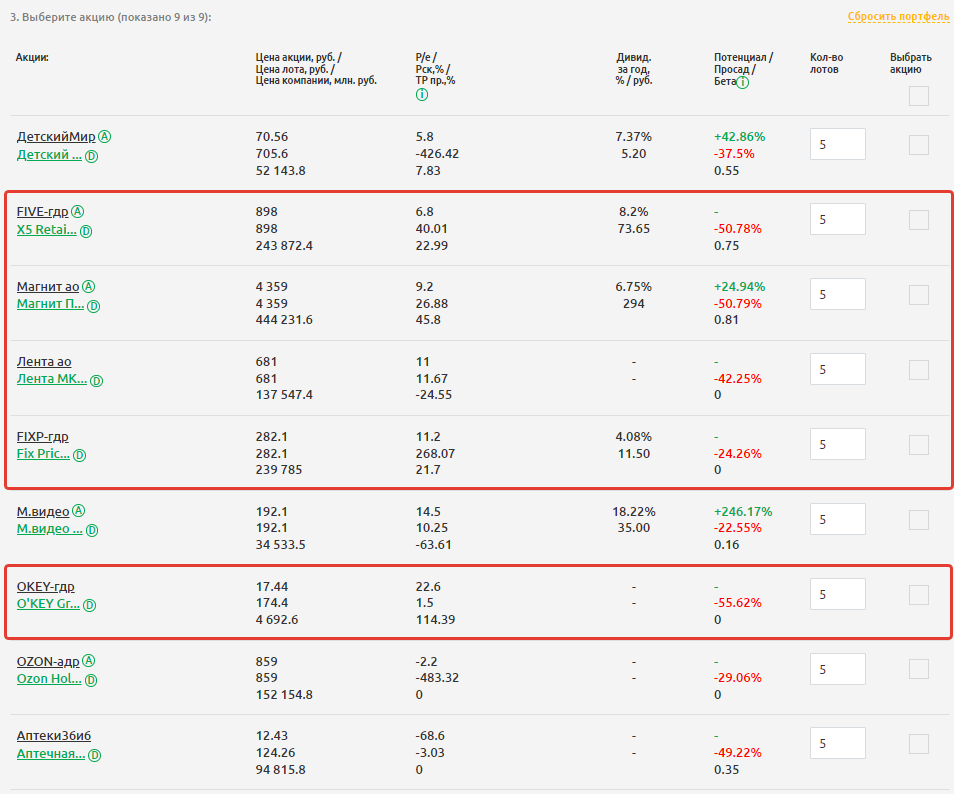Open the FIXP-гдр stock link

43,437
